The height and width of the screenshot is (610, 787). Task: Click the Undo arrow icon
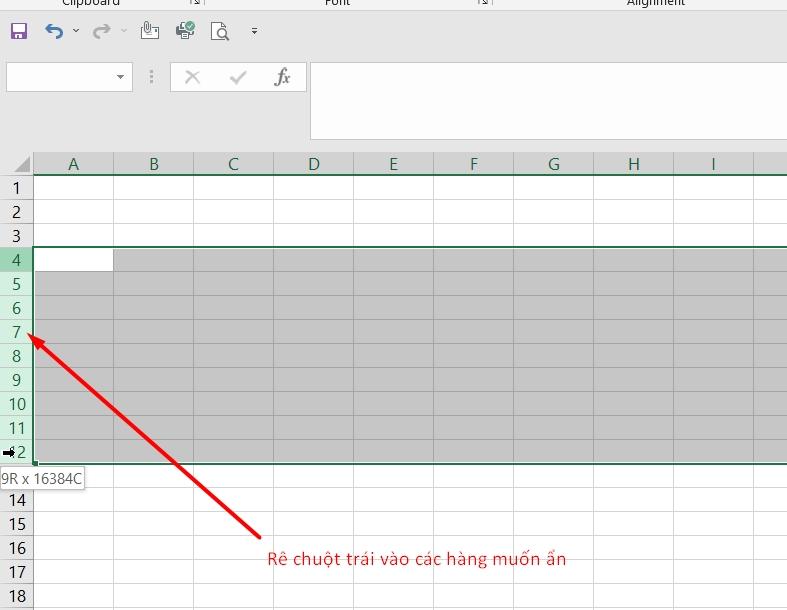[x=54, y=31]
